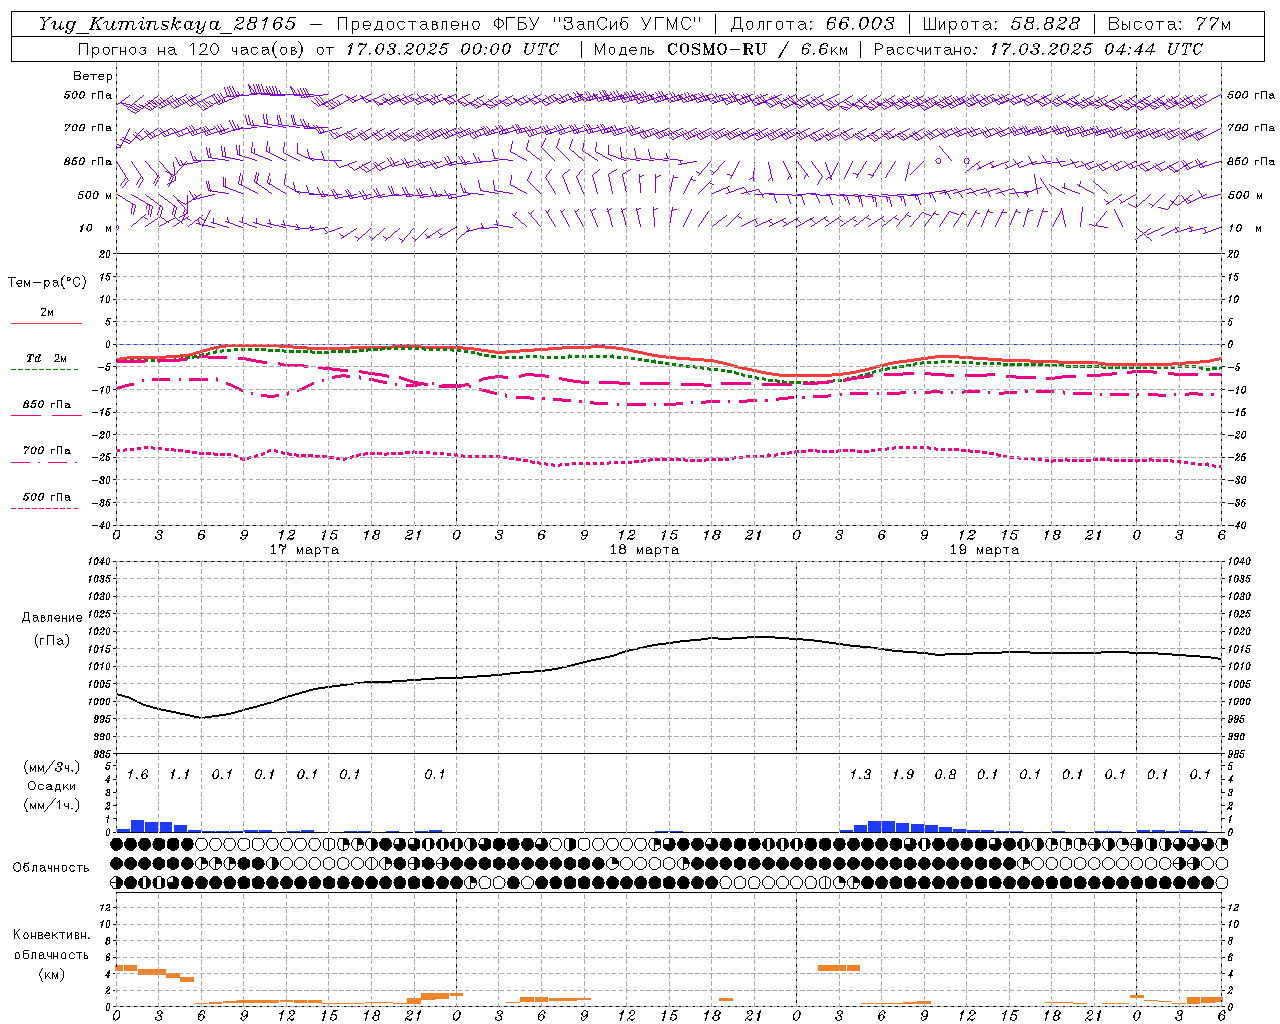Select the 850 гПа temperature legend entry
This screenshot has width=1280, height=1024.
click(x=46, y=405)
